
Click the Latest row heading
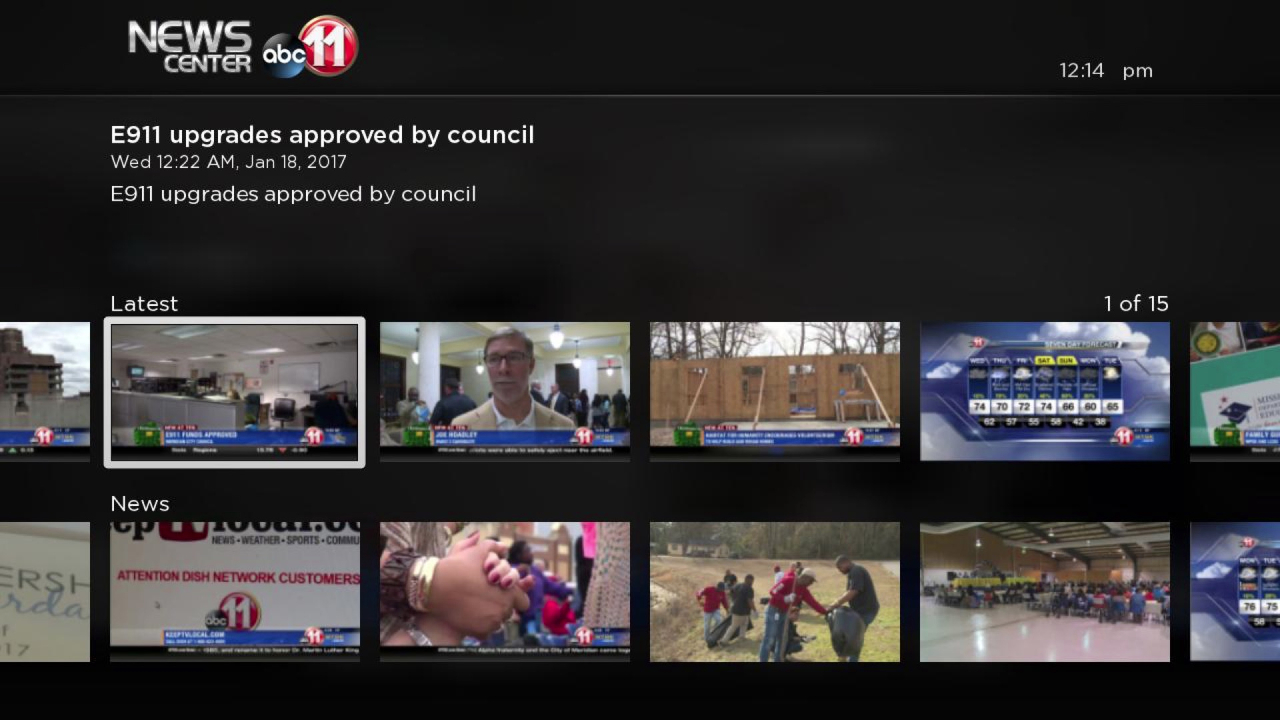click(144, 304)
